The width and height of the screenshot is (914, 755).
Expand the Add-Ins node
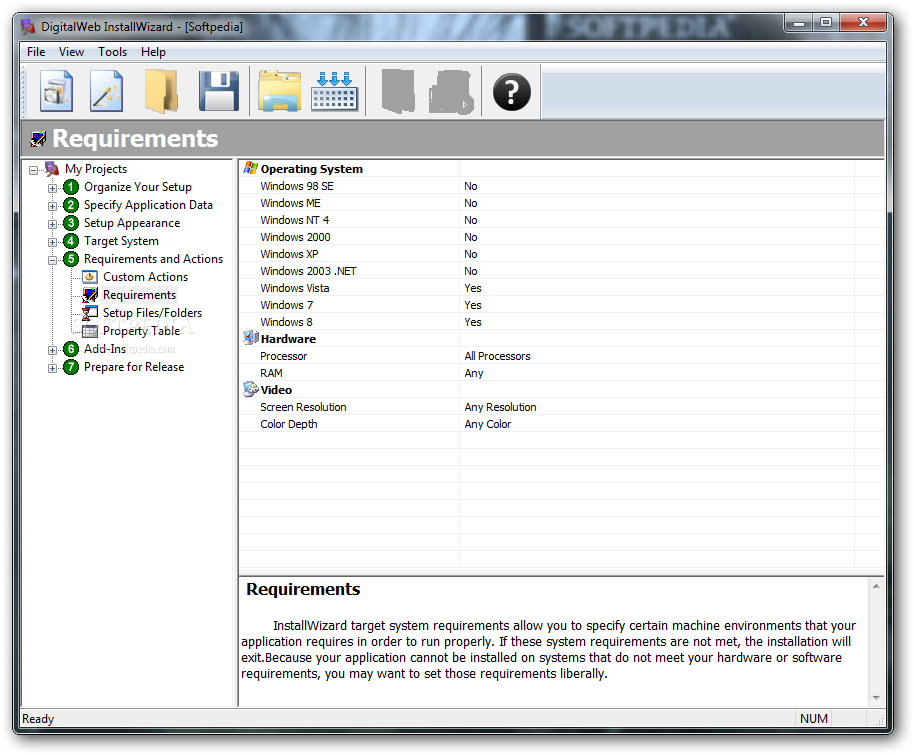(x=52, y=350)
